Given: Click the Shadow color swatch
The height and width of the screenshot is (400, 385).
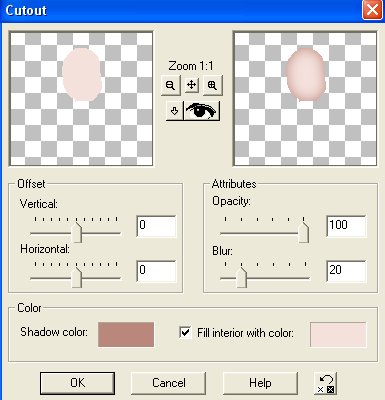Looking at the screenshot, I should (126, 334).
